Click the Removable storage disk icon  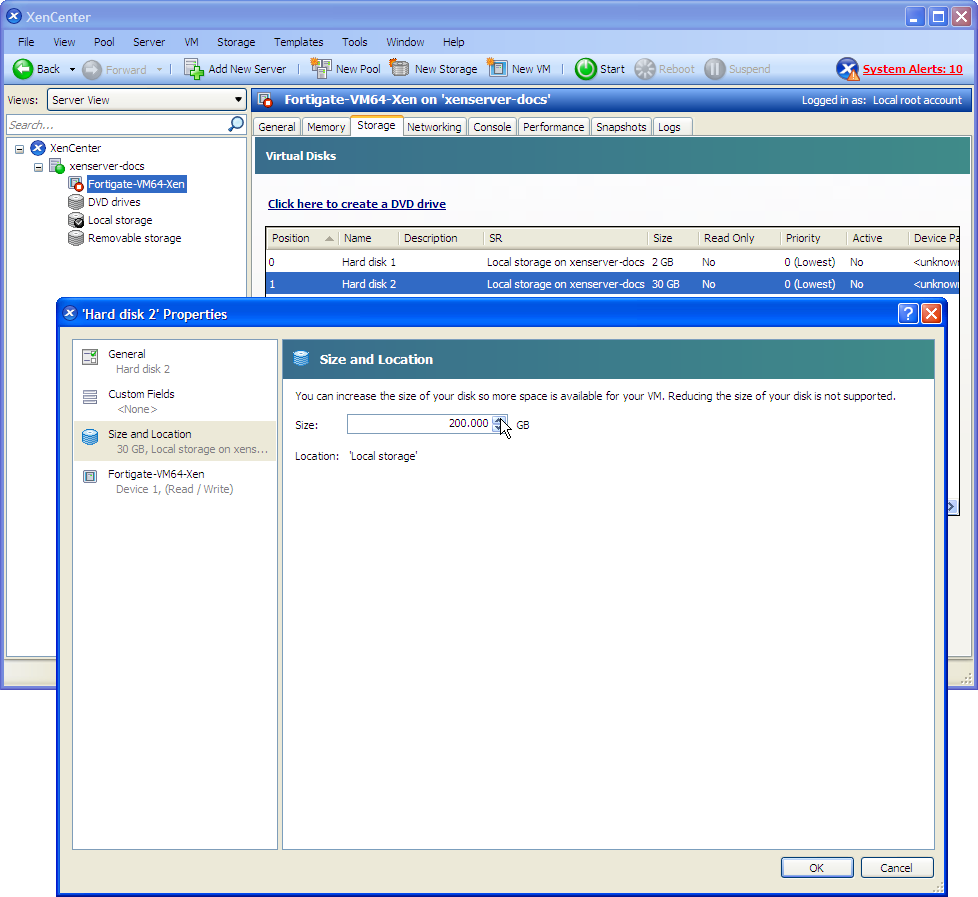pos(75,238)
